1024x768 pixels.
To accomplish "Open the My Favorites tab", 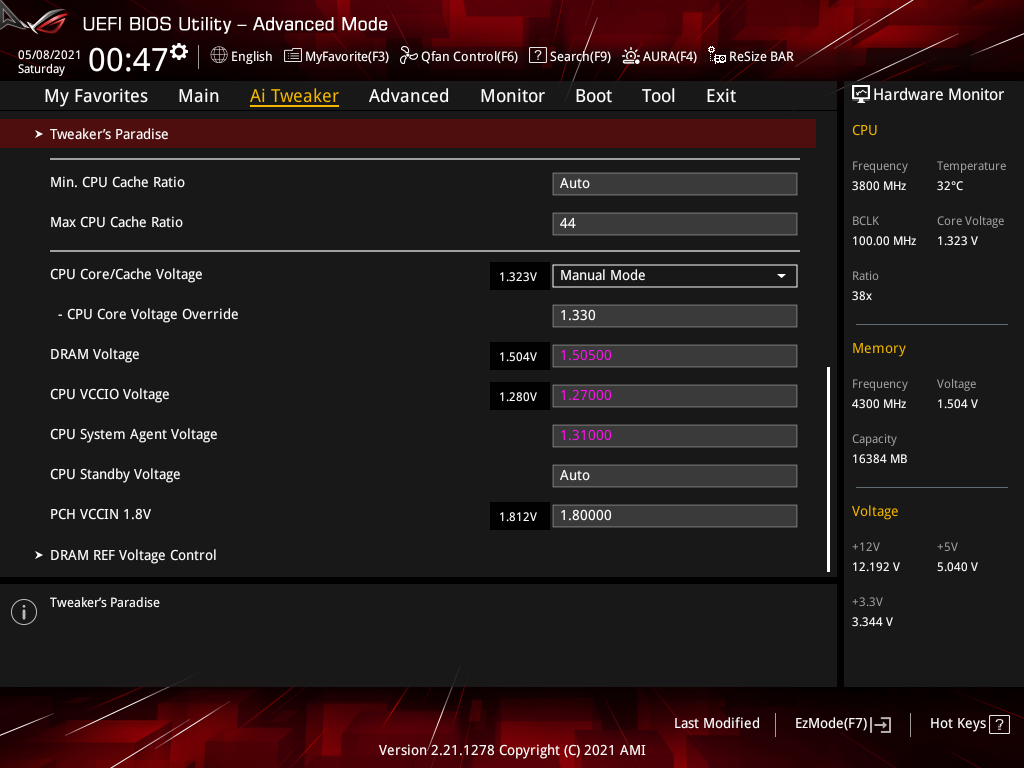I will click(96, 96).
